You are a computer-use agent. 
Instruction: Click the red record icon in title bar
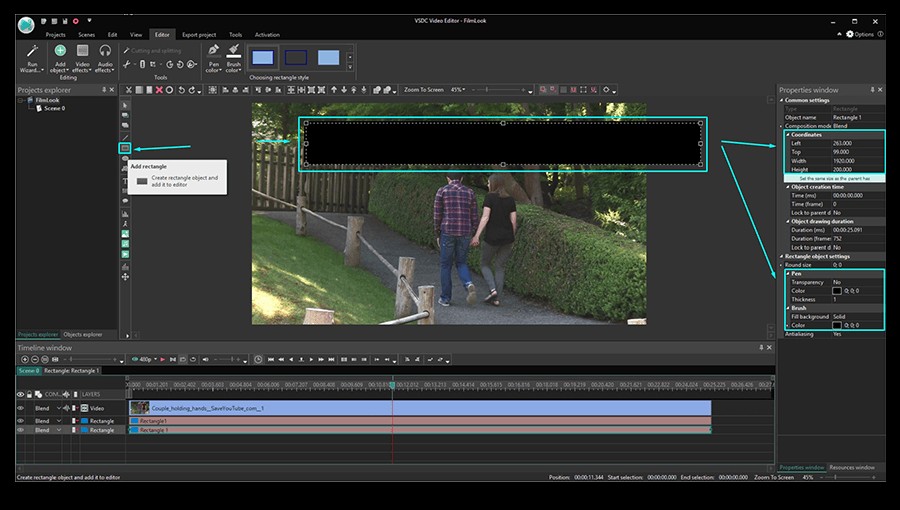coord(75,21)
